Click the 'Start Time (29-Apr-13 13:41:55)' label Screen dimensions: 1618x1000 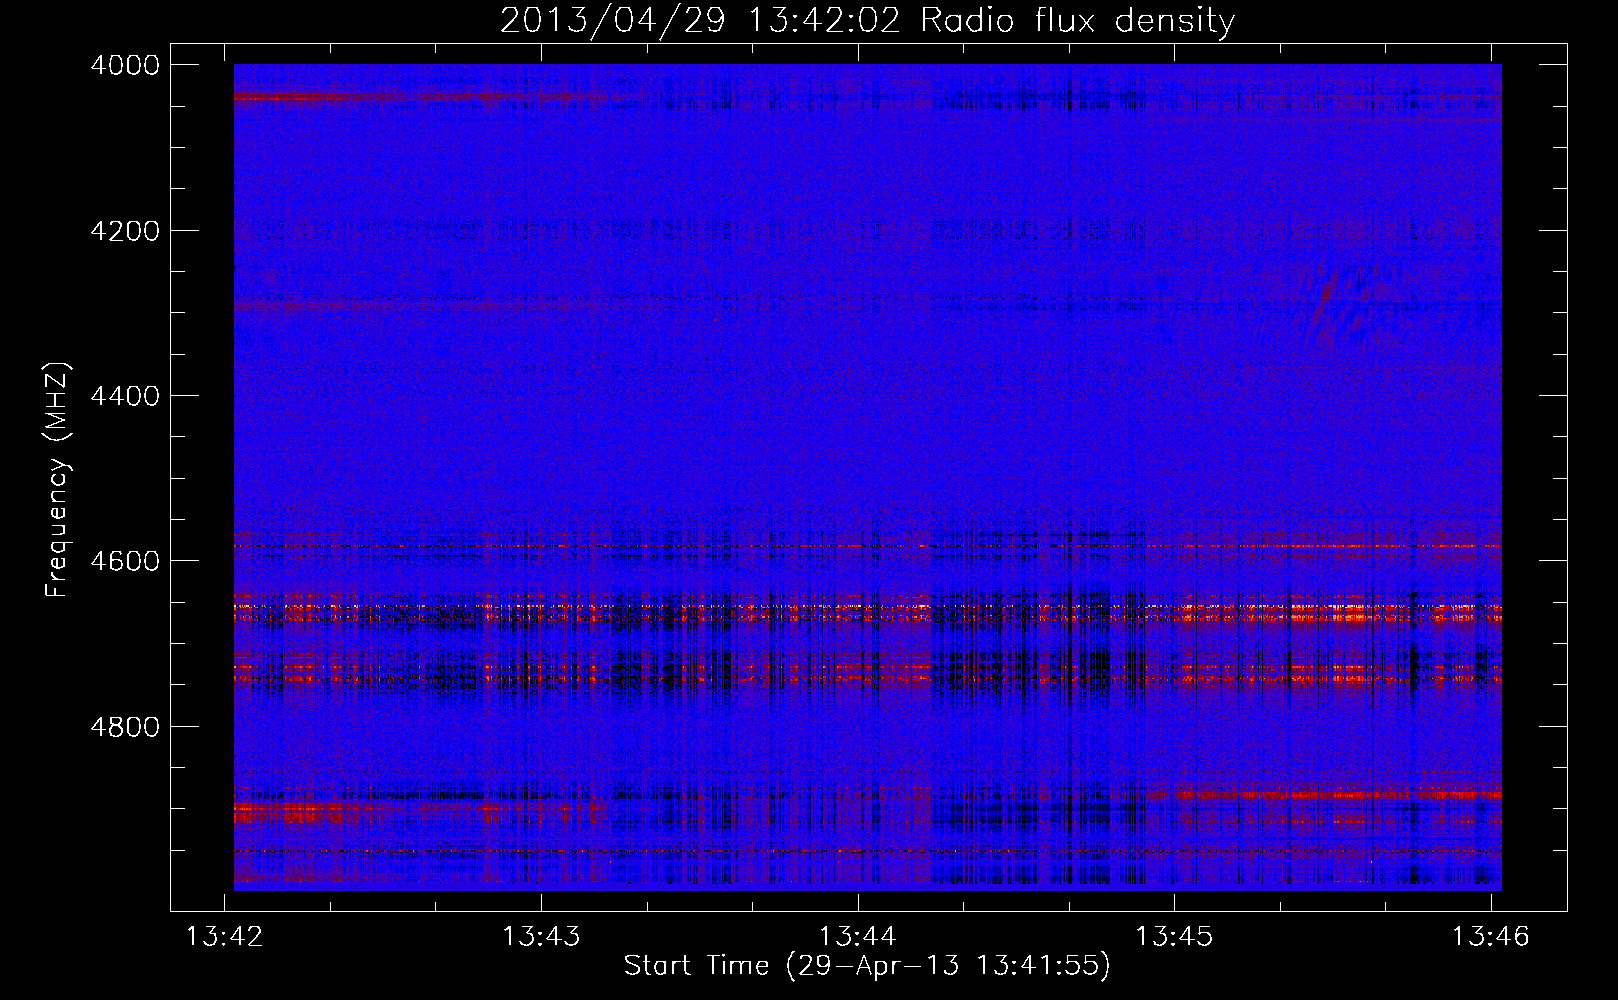pos(867,965)
